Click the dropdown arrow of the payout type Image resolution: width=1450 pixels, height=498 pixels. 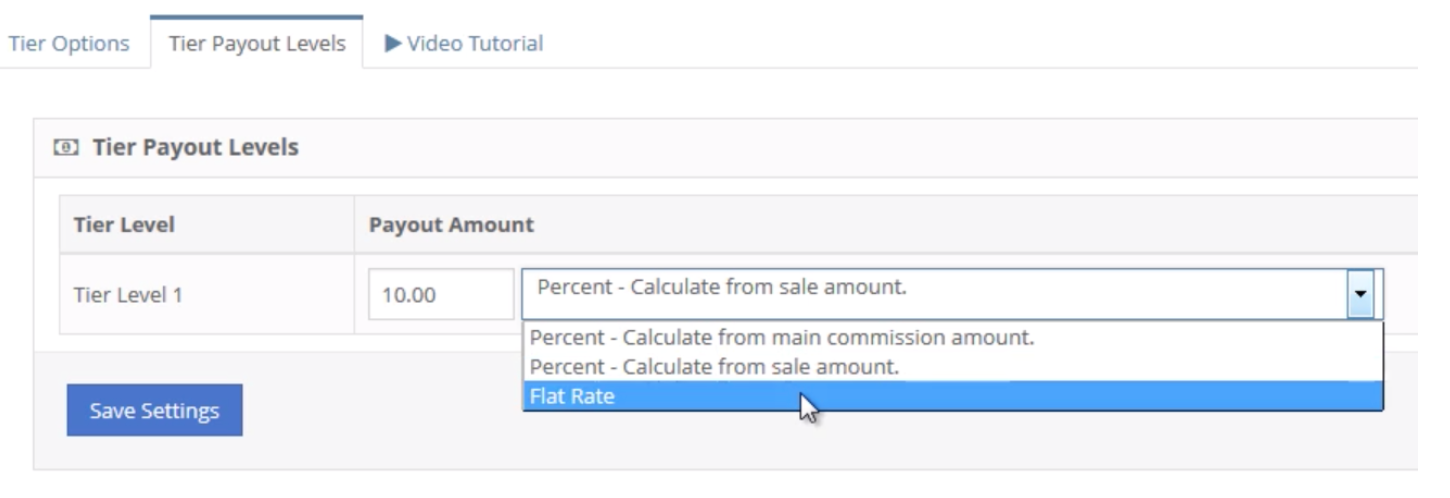point(1360,295)
